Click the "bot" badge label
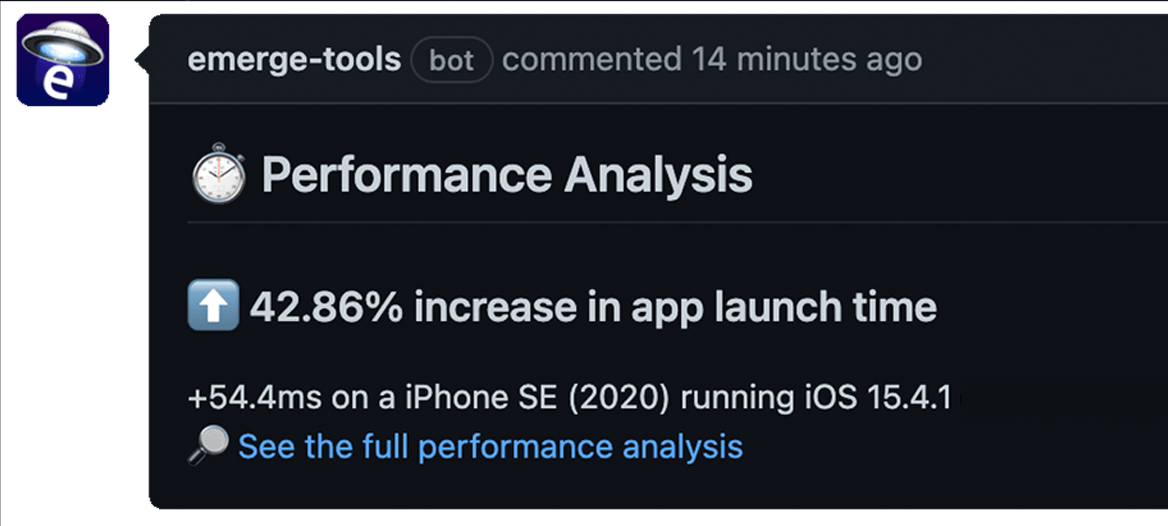The height and width of the screenshot is (526, 1168). 452,60
